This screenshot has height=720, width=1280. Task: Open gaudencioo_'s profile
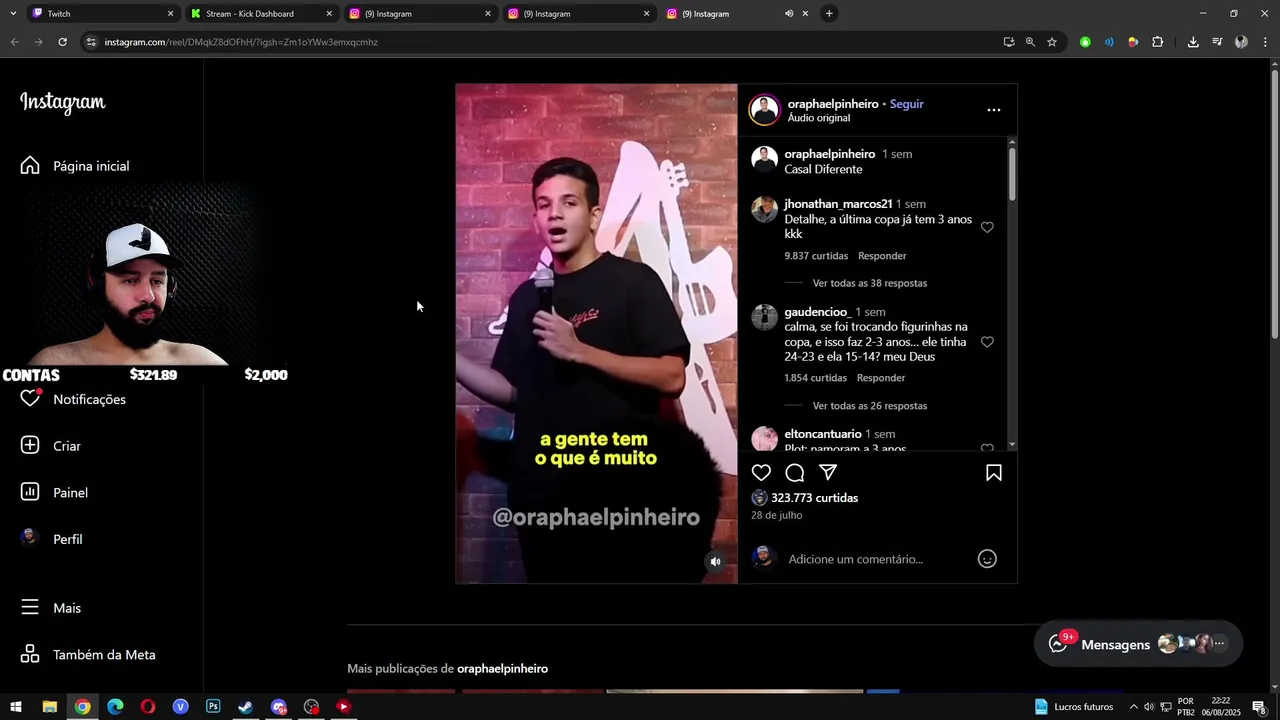pyautogui.click(x=818, y=312)
